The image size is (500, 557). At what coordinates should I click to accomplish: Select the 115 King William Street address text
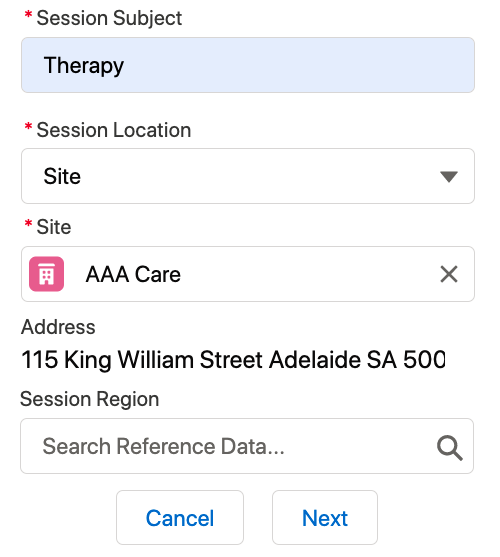(x=233, y=359)
